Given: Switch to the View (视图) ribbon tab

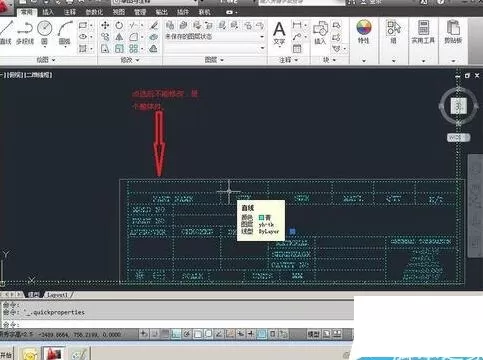Looking at the screenshot, I should tap(118, 12).
